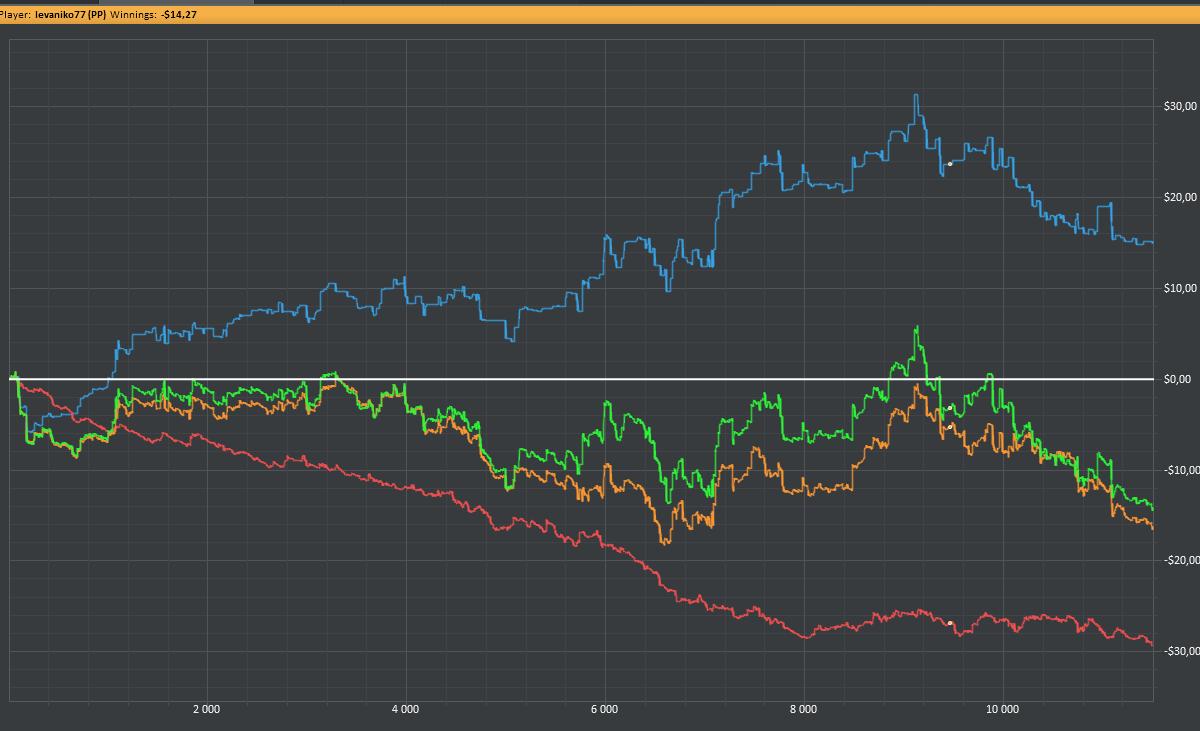Click the -$10,00 axis label
The width and height of the screenshot is (1200, 731).
pyautogui.click(x=1180, y=470)
